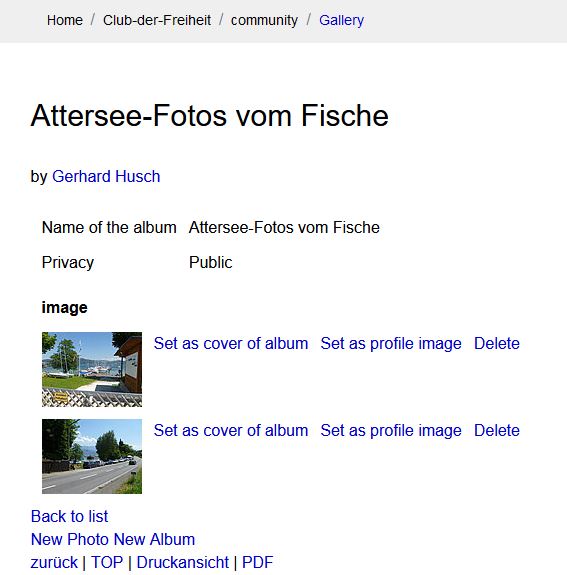Set the first photo as album cover
Screen dimensions: 567x575
231,344
